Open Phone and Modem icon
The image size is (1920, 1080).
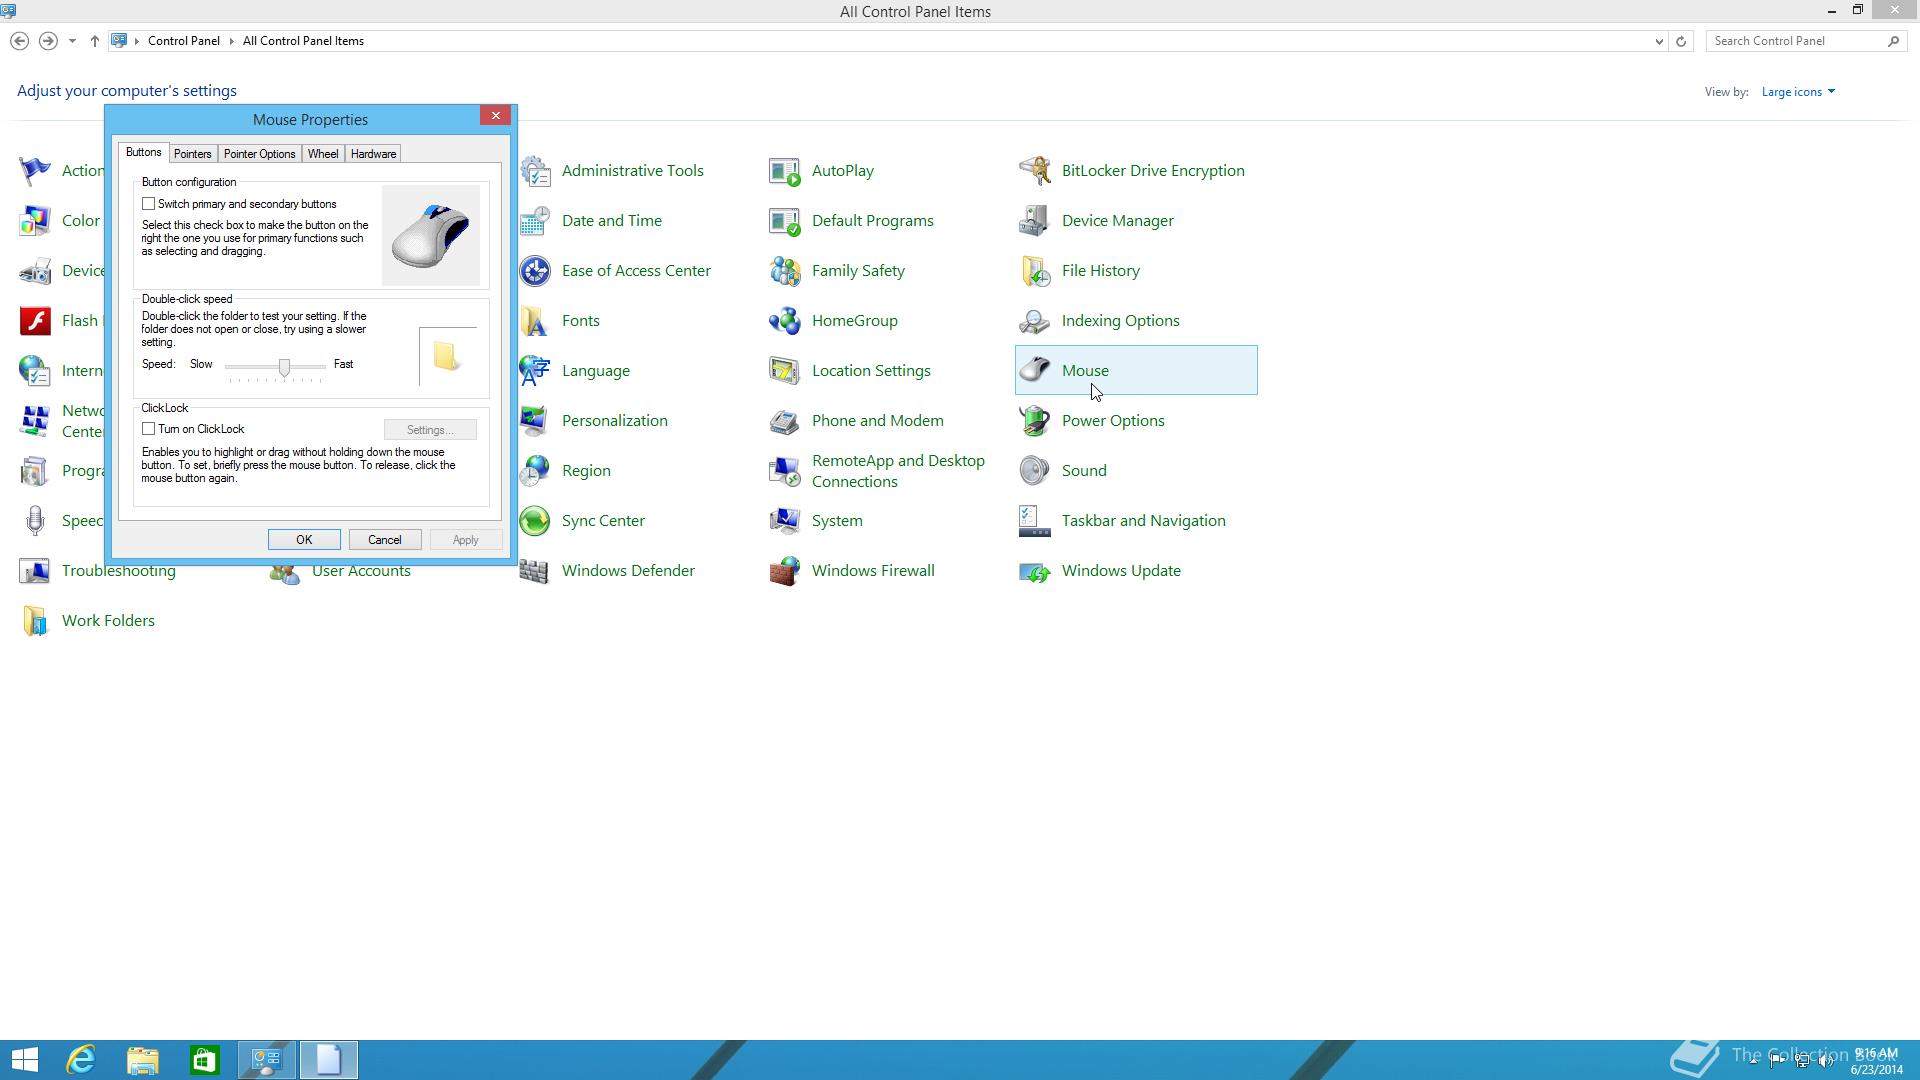785,421
